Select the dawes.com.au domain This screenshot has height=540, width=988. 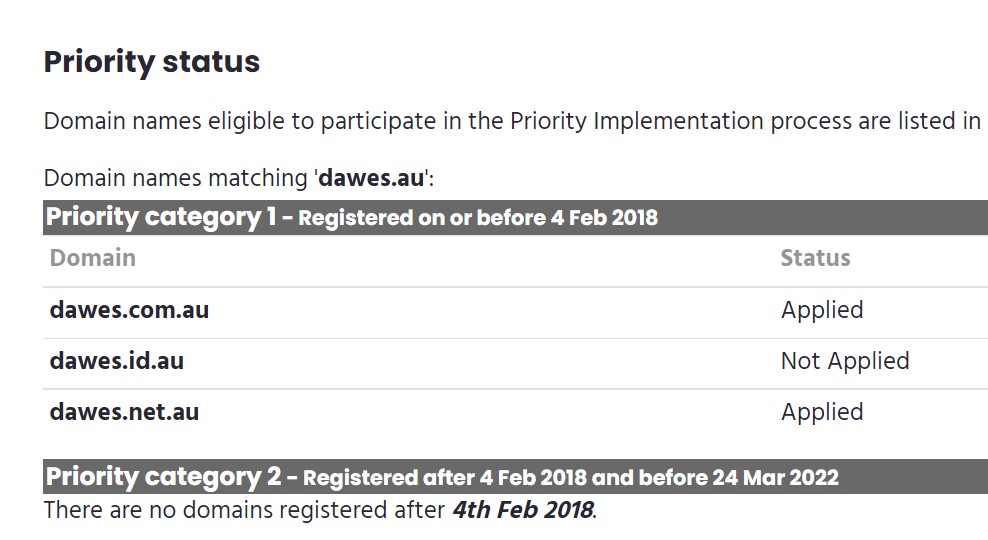[129, 310]
